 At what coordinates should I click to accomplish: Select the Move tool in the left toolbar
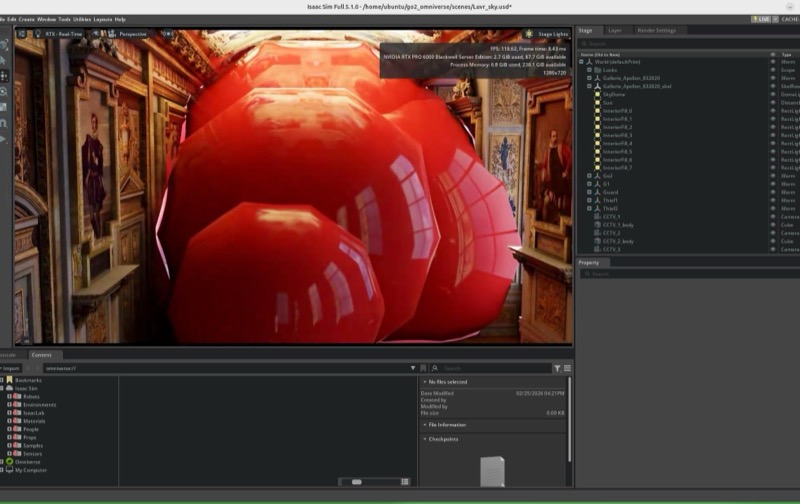(4, 76)
